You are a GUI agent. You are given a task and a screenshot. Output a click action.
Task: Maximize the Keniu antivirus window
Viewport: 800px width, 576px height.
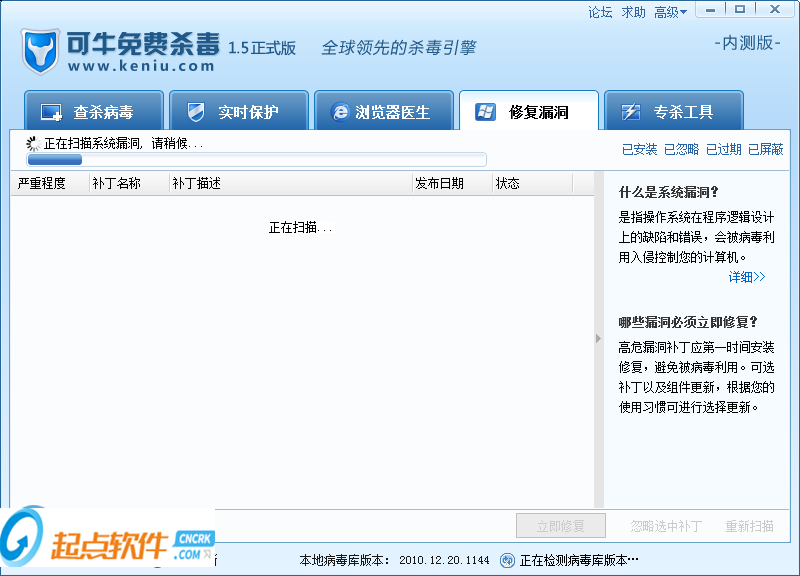point(740,9)
